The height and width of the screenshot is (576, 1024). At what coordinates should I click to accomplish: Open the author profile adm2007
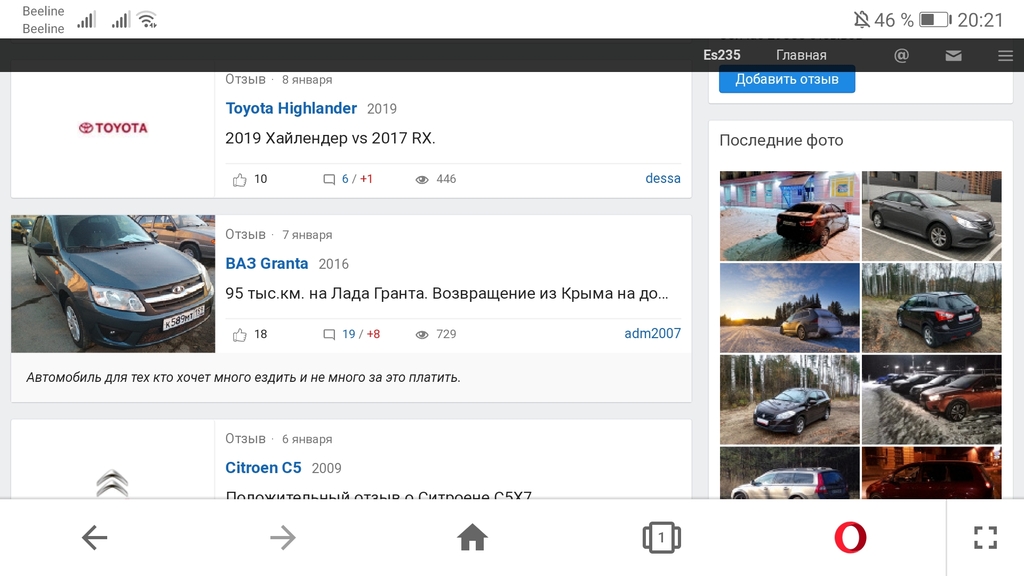[x=652, y=334]
